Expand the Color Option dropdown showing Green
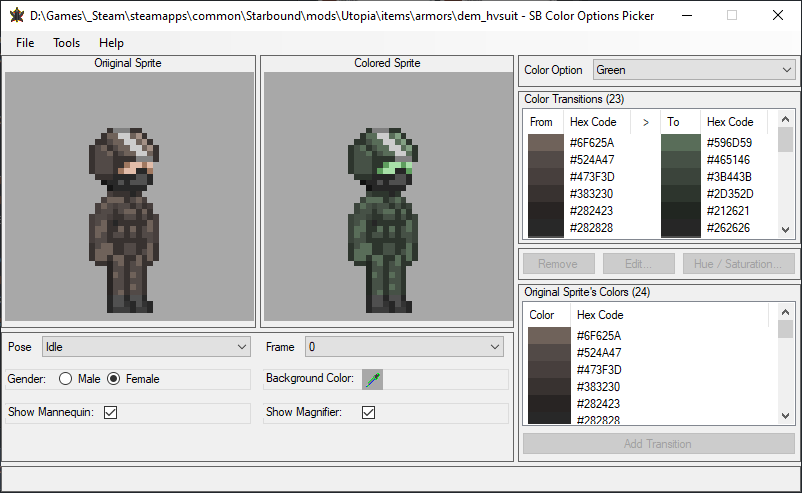 [694, 70]
